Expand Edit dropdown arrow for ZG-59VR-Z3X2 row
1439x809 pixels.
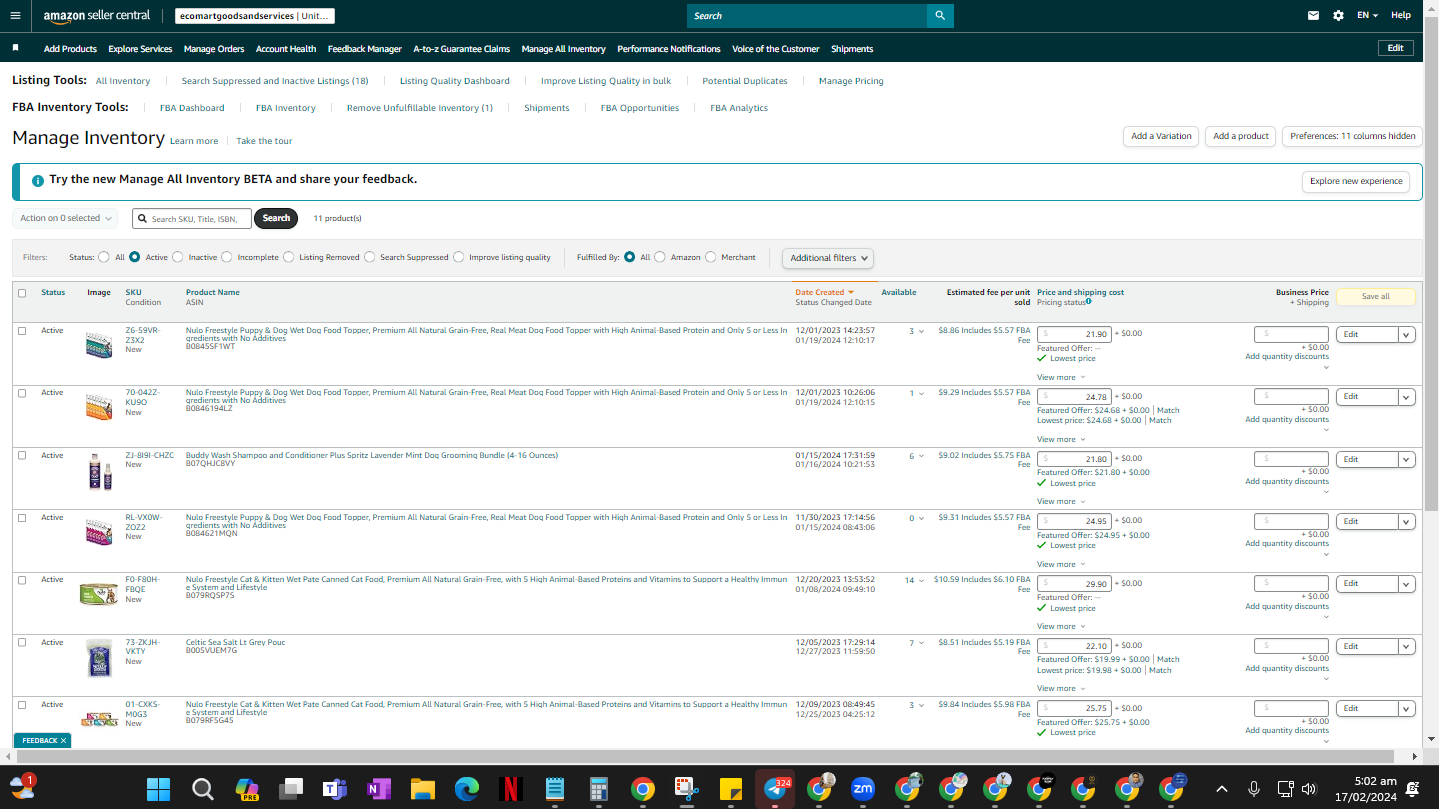[x=1407, y=334]
